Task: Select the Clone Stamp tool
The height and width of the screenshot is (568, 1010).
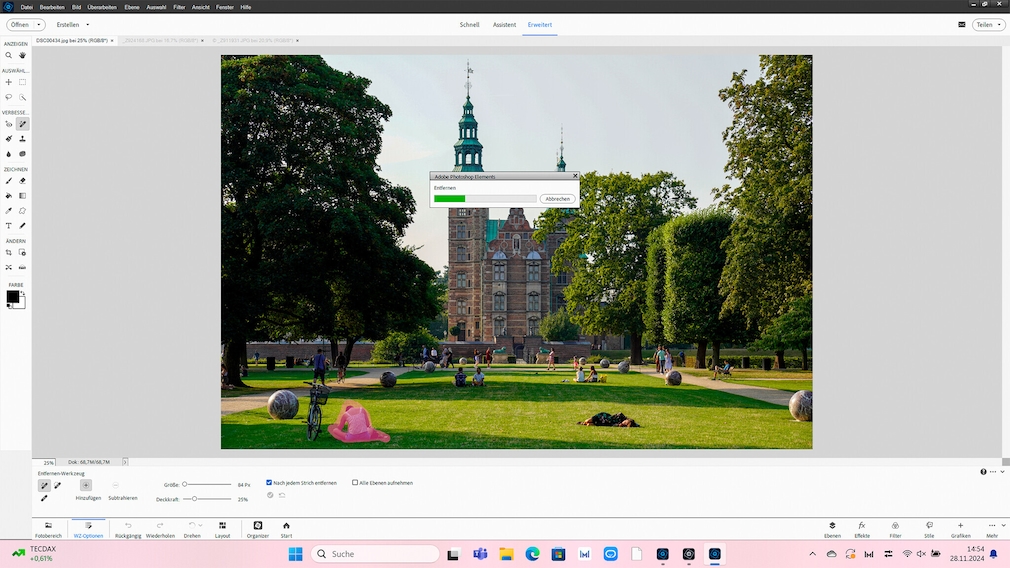Action: tap(23, 139)
